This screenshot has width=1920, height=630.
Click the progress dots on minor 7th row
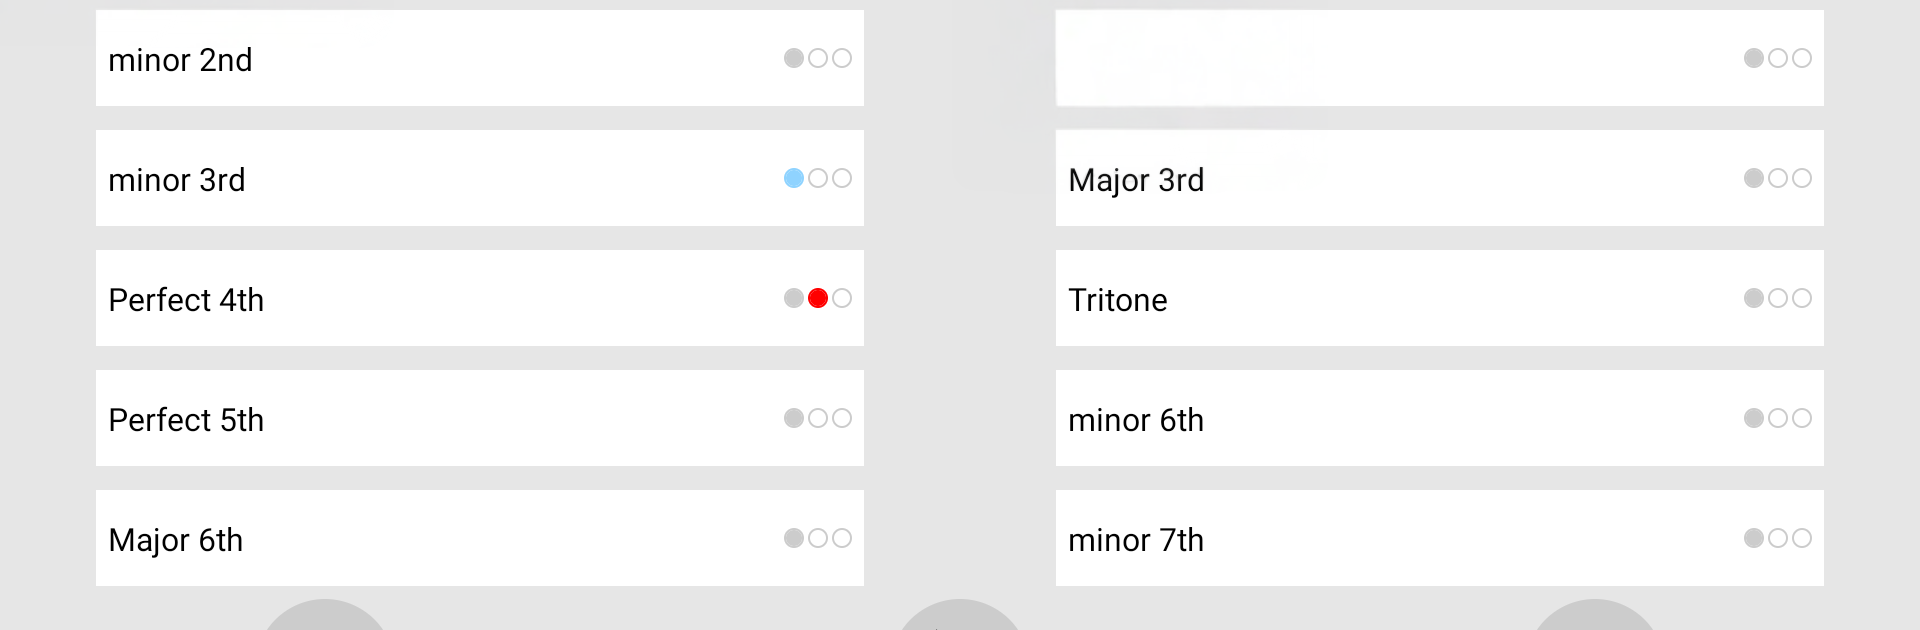[x=1778, y=538]
